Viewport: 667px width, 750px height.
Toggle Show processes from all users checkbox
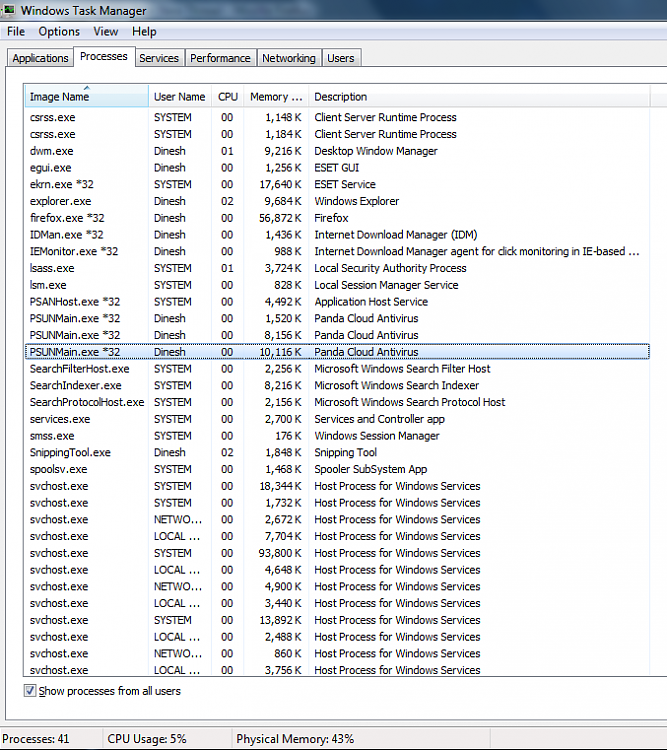point(30,691)
